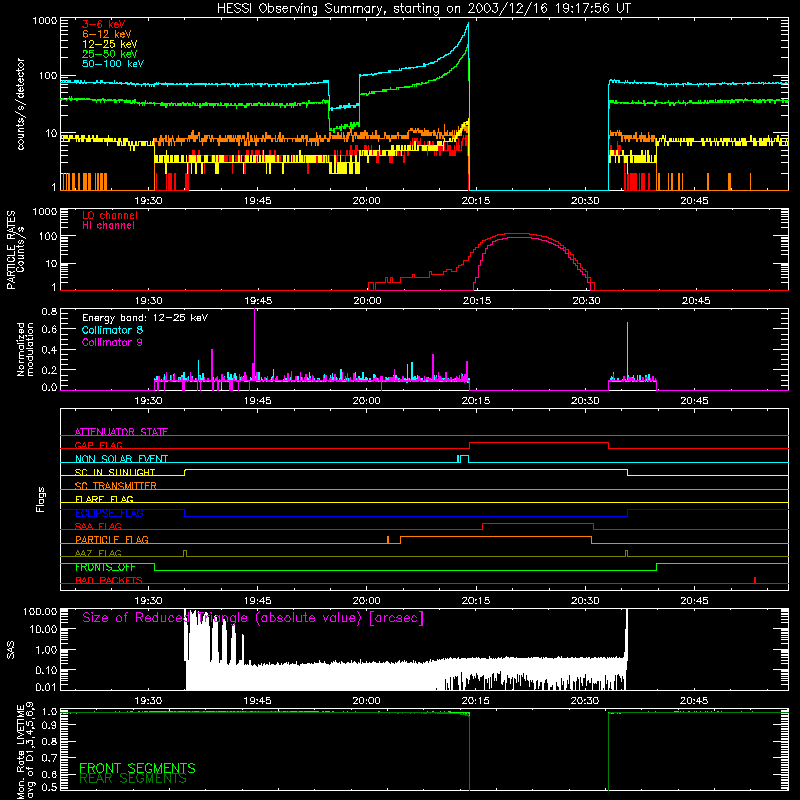Image resolution: width=800 pixels, height=800 pixels.
Task: Click the 'counts/s/detector' y-axis label
Action: click(20, 104)
